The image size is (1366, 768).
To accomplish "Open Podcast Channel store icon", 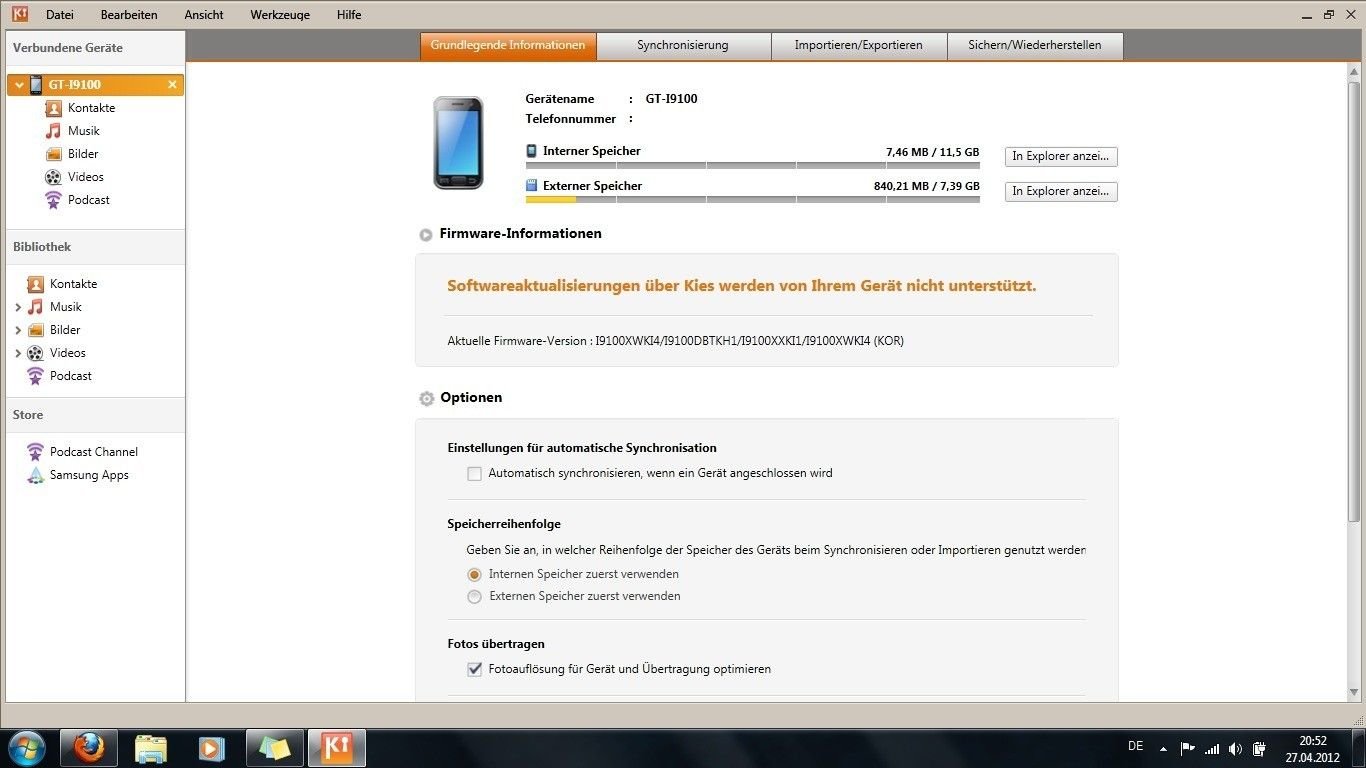I will pyautogui.click(x=36, y=452).
